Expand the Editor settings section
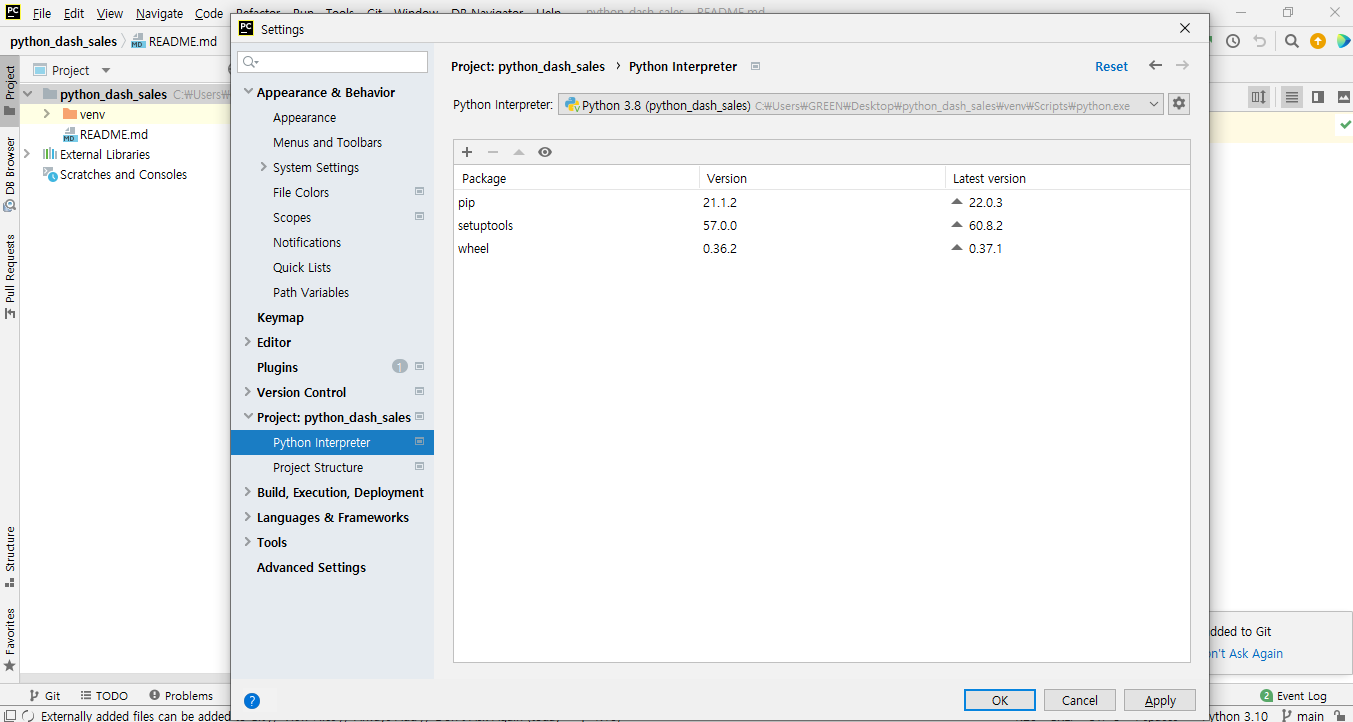This screenshot has width=1353, height=722. click(248, 342)
